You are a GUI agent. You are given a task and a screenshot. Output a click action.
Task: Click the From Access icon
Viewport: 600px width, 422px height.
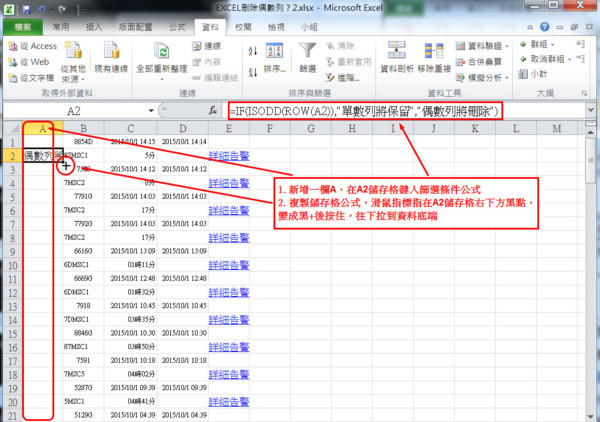point(13,46)
